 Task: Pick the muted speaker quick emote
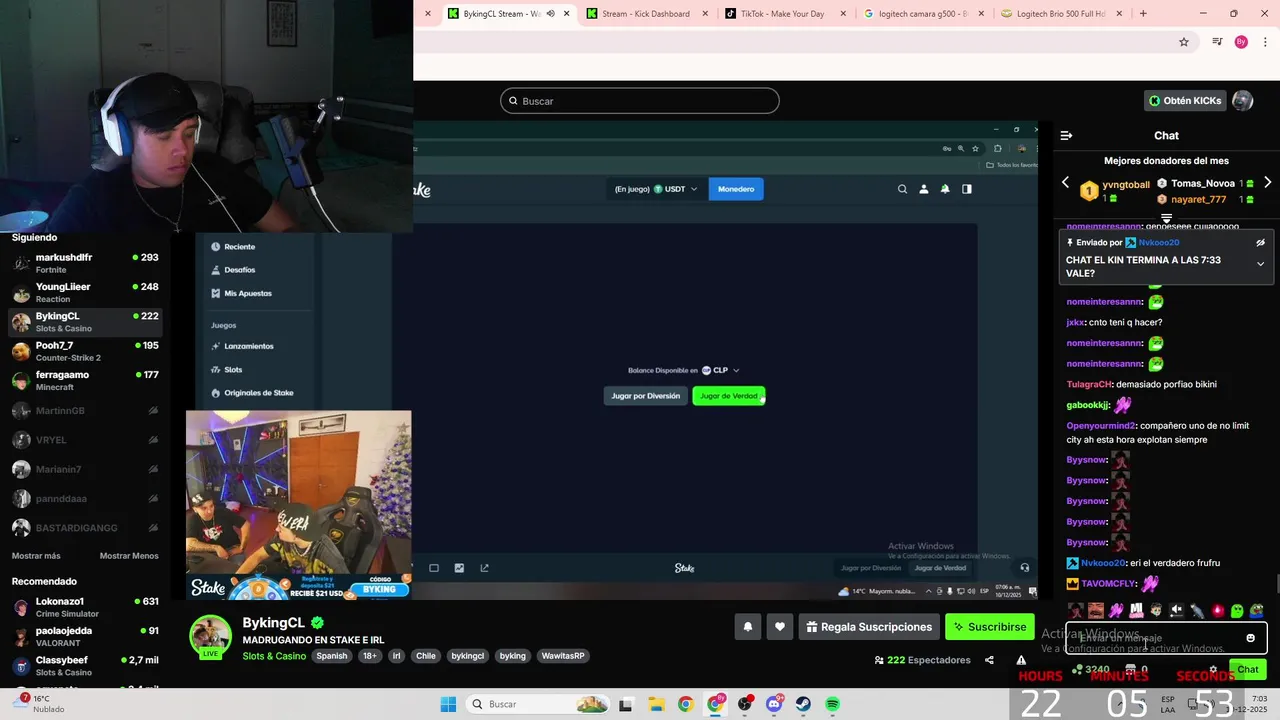[1176, 610]
